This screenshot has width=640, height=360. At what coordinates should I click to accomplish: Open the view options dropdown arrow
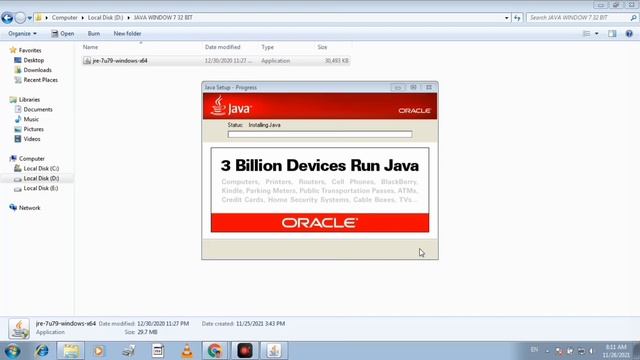(x=597, y=33)
